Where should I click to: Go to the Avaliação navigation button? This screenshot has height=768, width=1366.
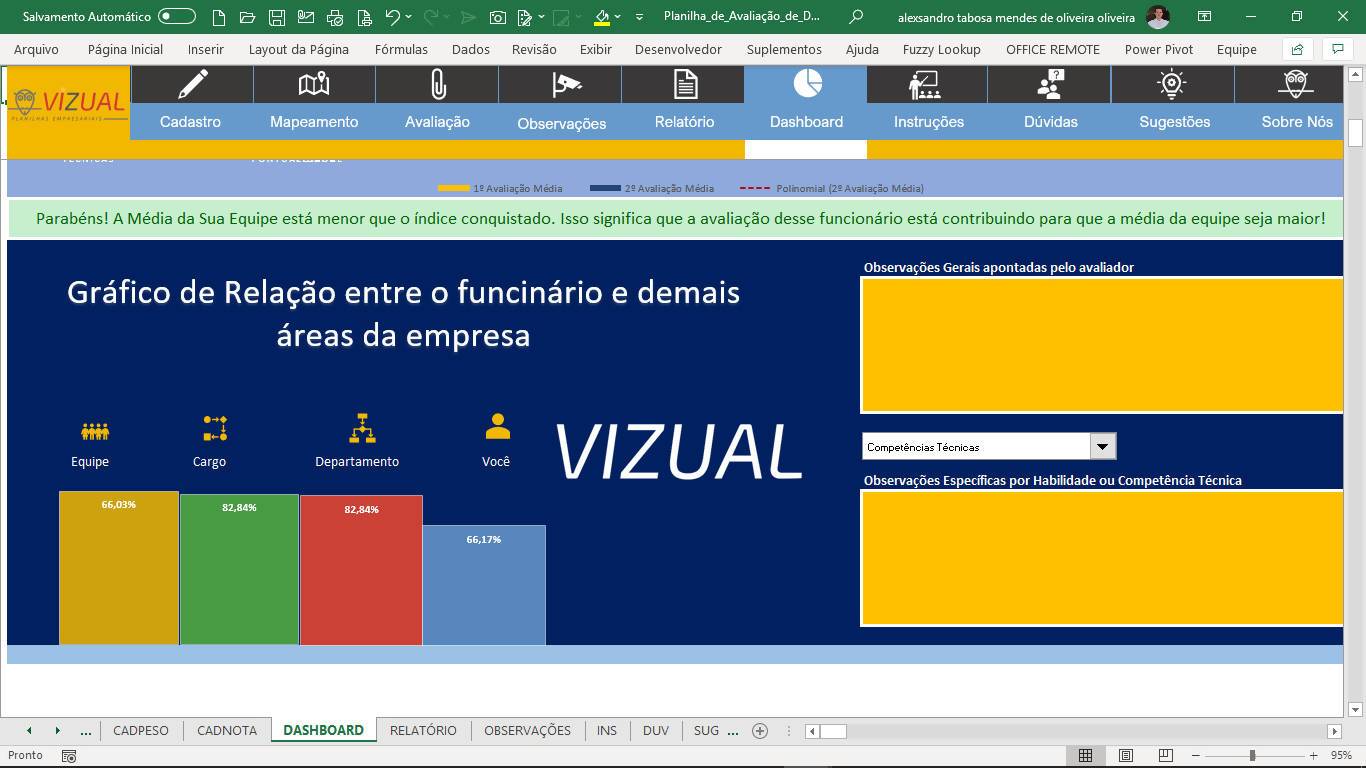tap(437, 122)
